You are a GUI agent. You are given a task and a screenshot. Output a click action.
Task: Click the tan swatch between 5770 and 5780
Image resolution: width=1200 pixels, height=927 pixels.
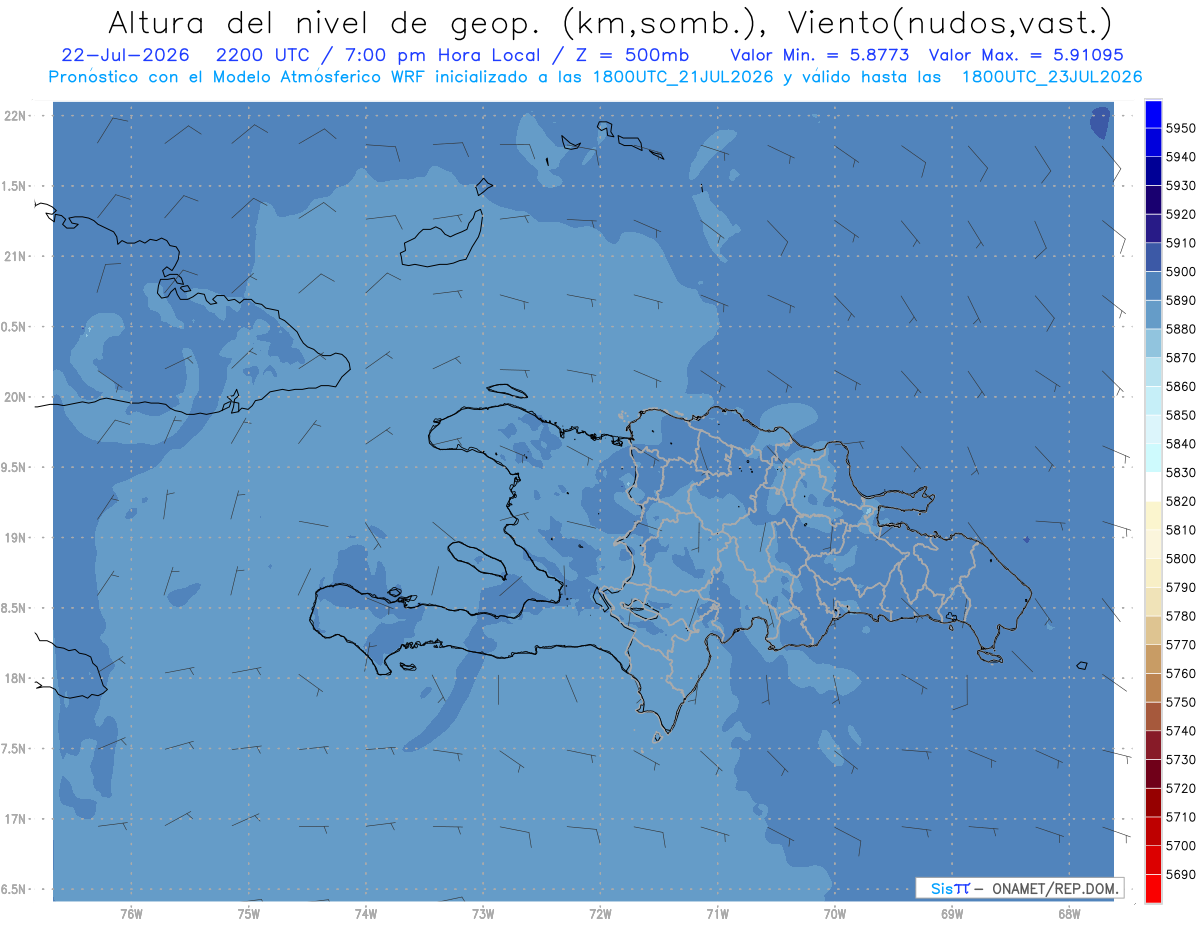1153,630
